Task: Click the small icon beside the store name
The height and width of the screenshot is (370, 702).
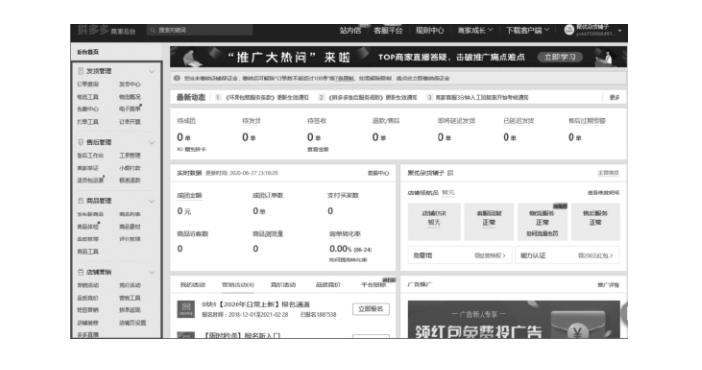Action: 450,173
